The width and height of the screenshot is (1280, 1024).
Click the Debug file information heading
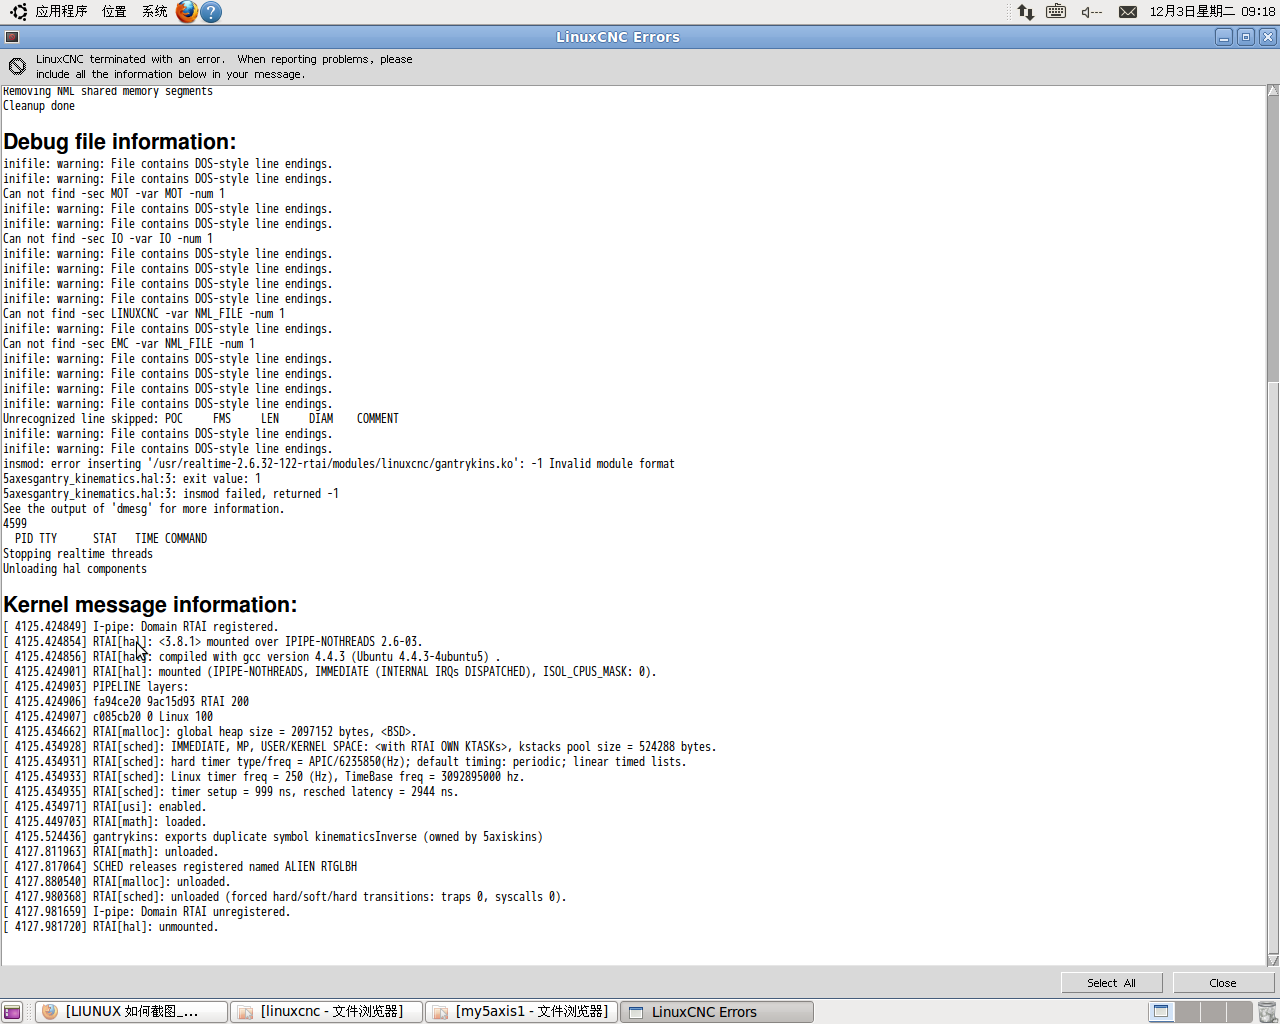point(120,142)
